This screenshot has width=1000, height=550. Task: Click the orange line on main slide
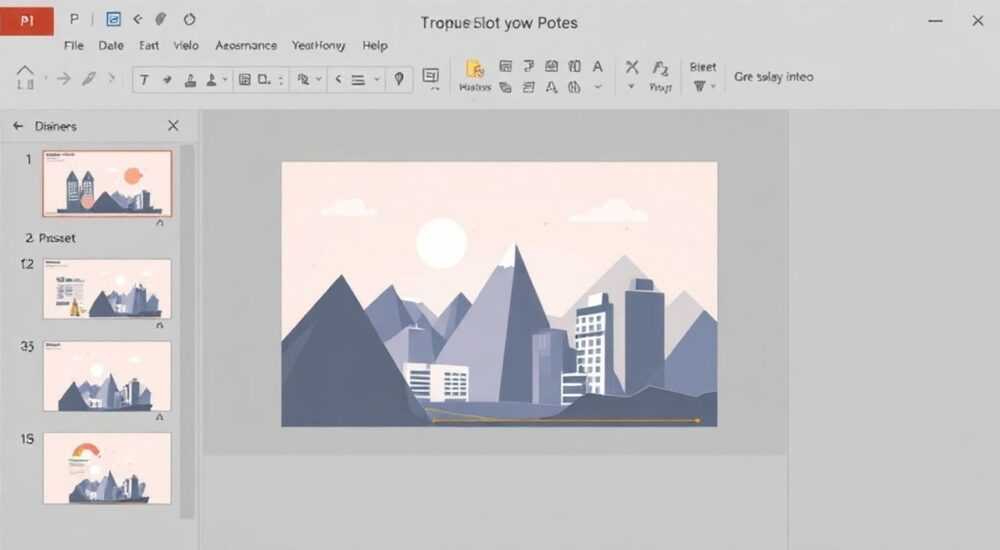(564, 420)
